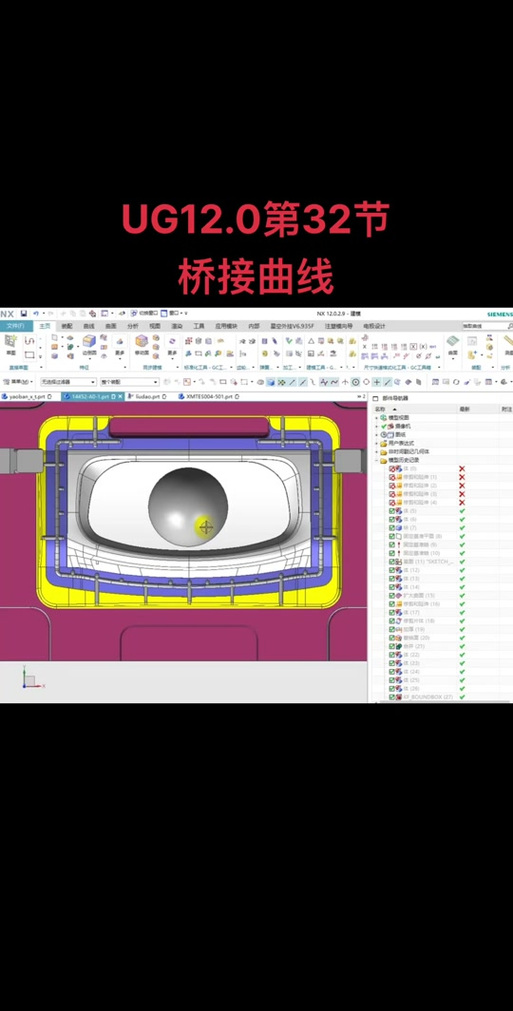This screenshot has width=513, height=1011.
Task: Click the Undo arrow icon
Action: tap(35, 313)
